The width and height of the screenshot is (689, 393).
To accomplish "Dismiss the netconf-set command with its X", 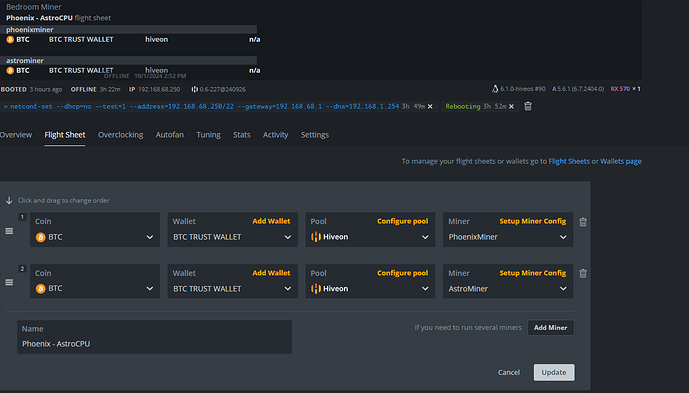I will coord(430,106).
